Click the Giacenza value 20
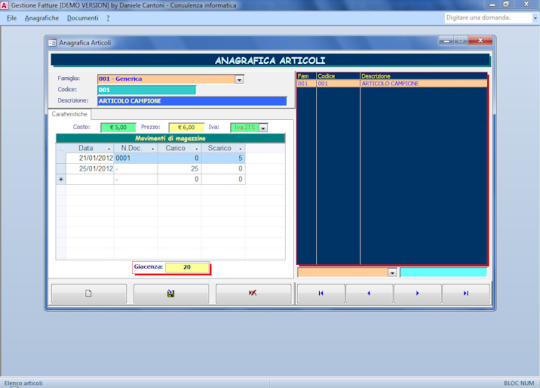This screenshot has width=540, height=388. (x=187, y=268)
